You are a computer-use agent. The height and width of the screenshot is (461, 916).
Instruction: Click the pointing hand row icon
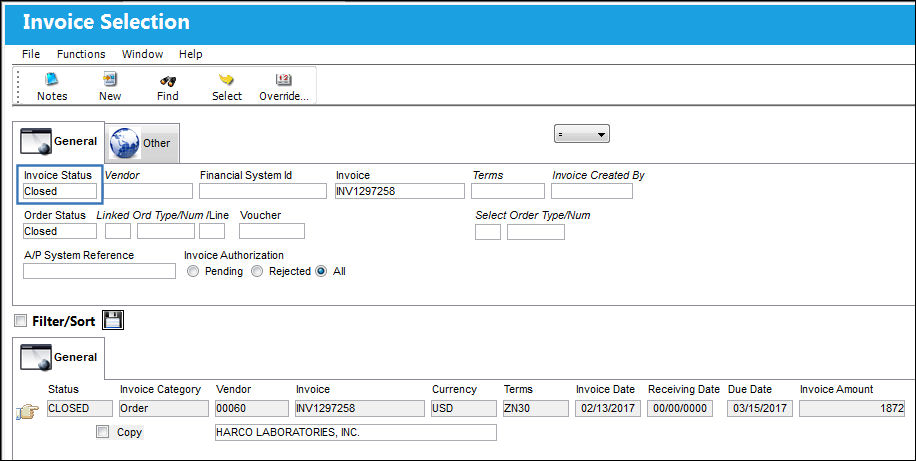click(27, 413)
